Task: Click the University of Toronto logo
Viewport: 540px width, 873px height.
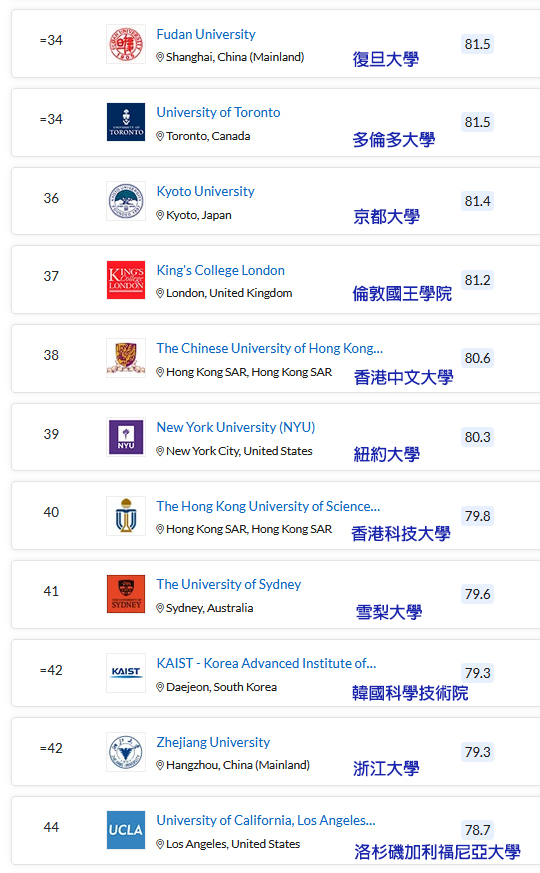Action: tap(126, 122)
